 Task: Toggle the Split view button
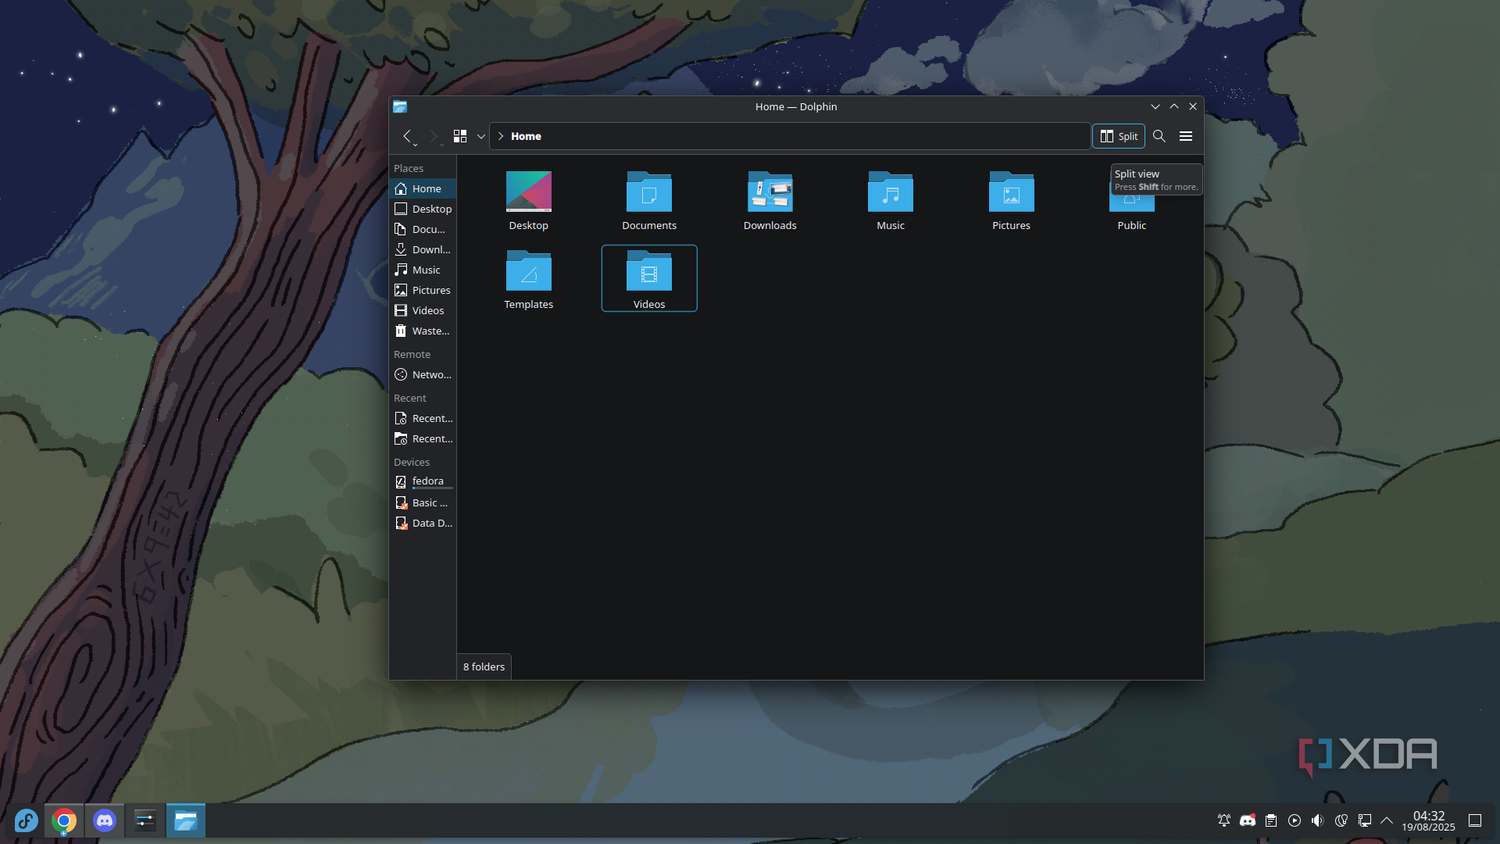1119,136
